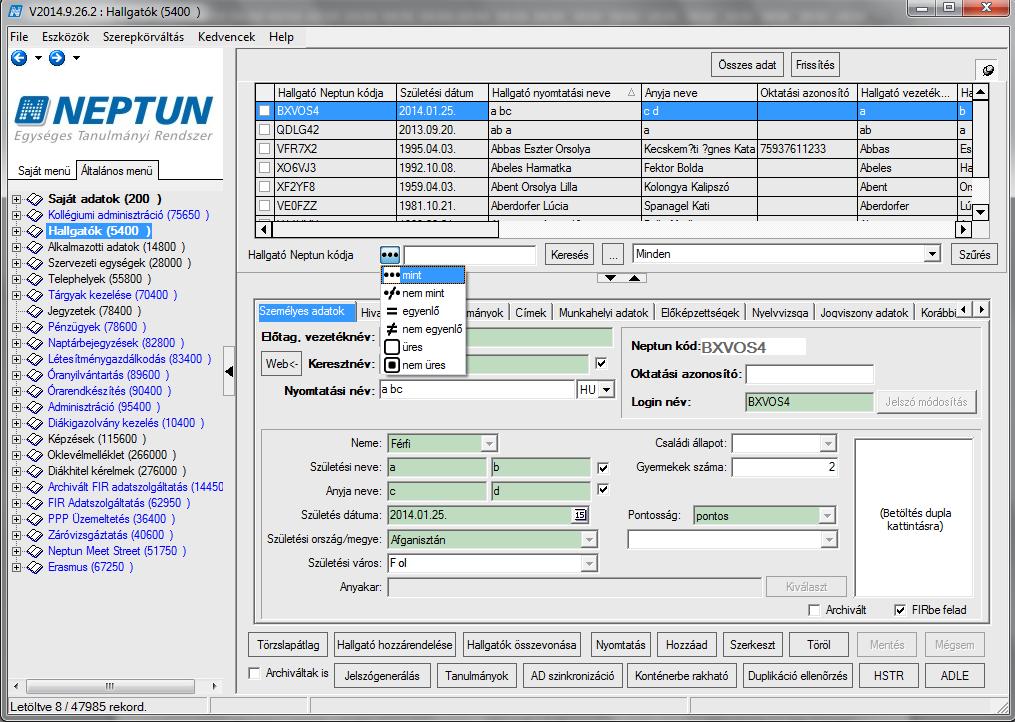Viewport: 1015px width, 722px height.
Task: Toggle the checkbox beside Születési neve
Action: pyautogui.click(x=603, y=468)
